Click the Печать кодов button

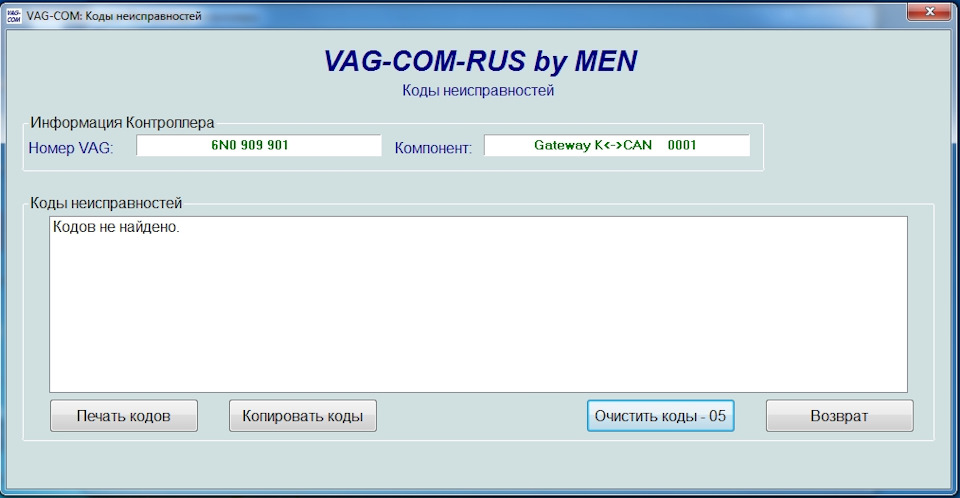tap(124, 416)
